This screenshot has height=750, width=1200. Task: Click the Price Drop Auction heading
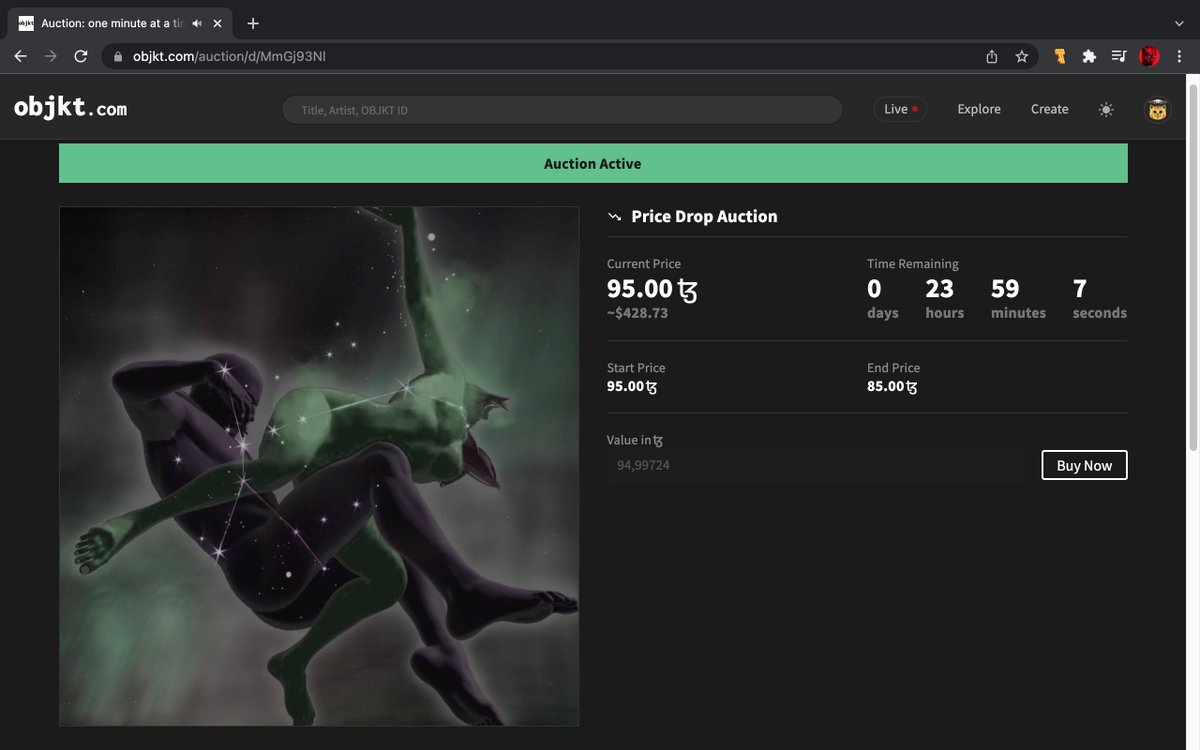tap(704, 216)
